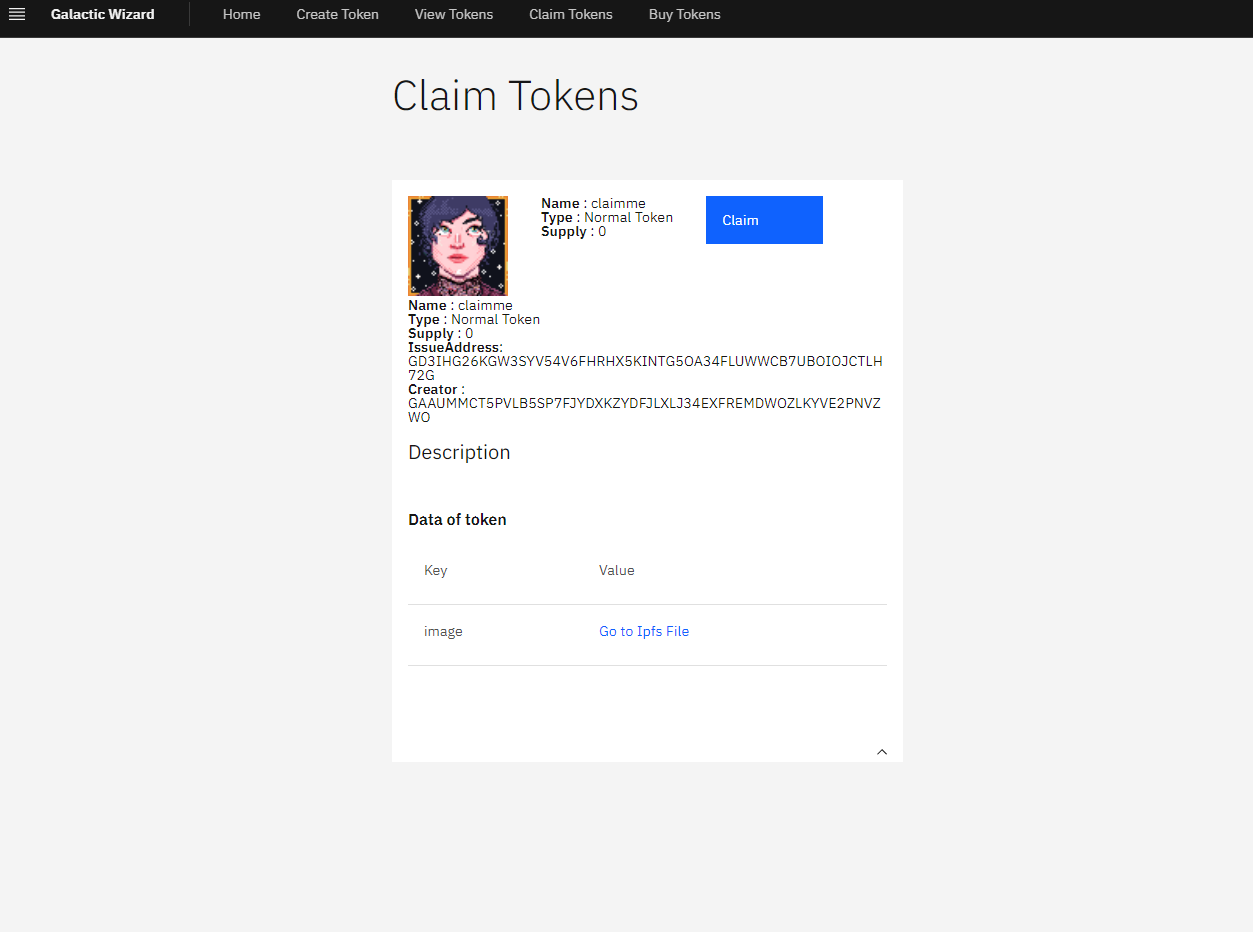The width and height of the screenshot is (1253, 932).
Task: Select the Claim Tokens menu item
Action: [571, 14]
